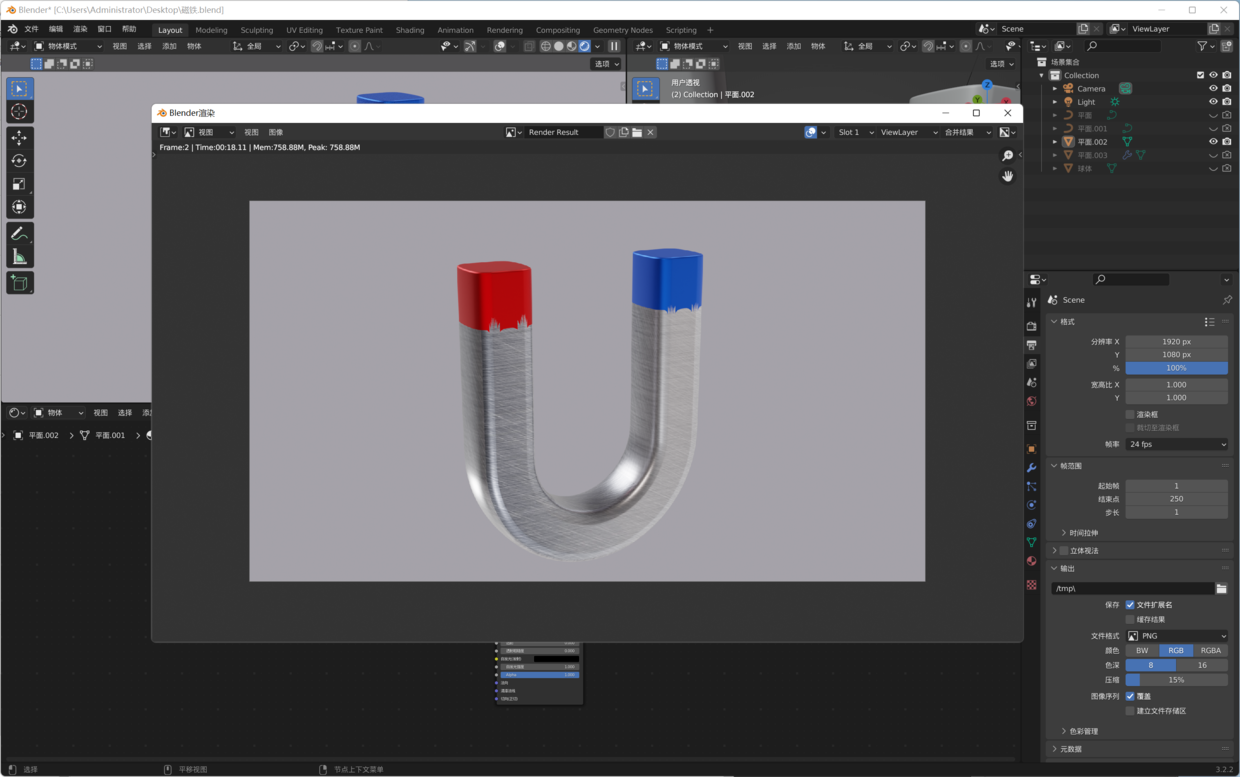The width and height of the screenshot is (1240, 777).
Task: Open the Slot 1 dropdown in render window
Action: click(855, 132)
